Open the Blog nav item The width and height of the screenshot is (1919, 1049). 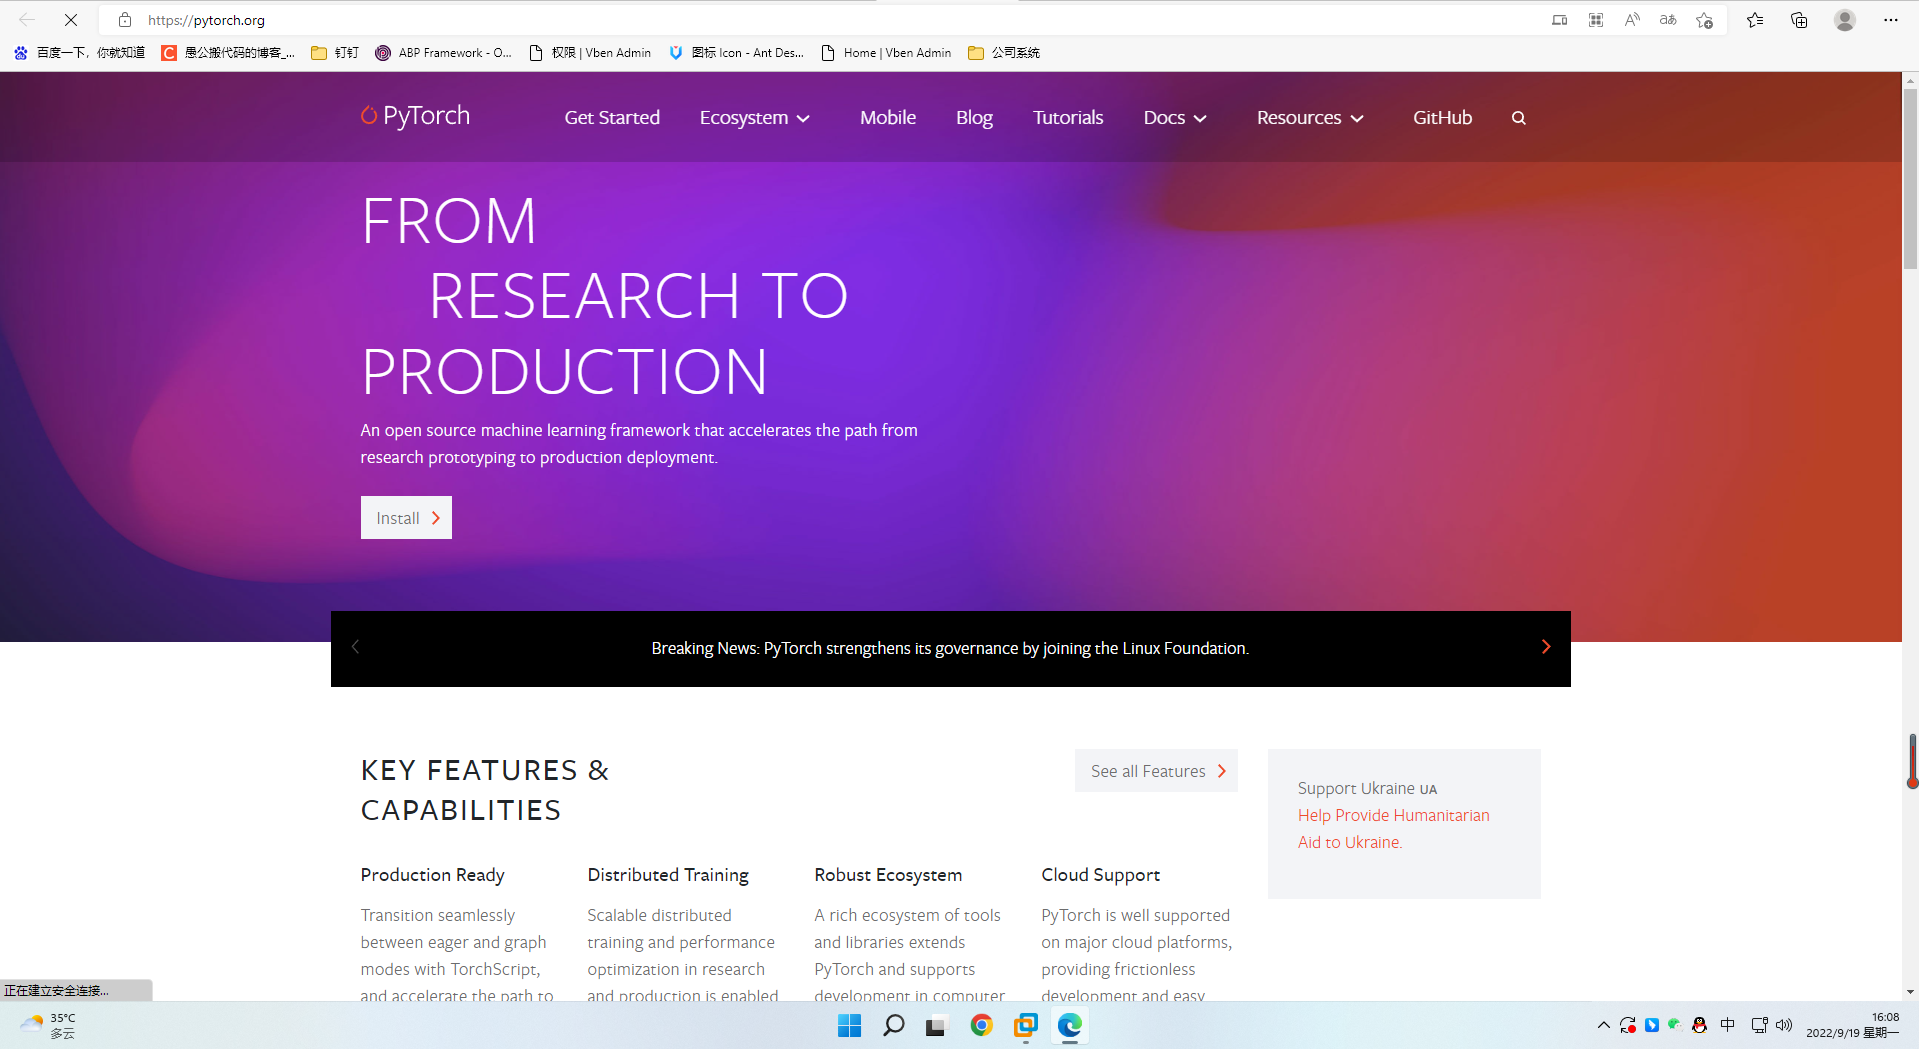coord(974,118)
